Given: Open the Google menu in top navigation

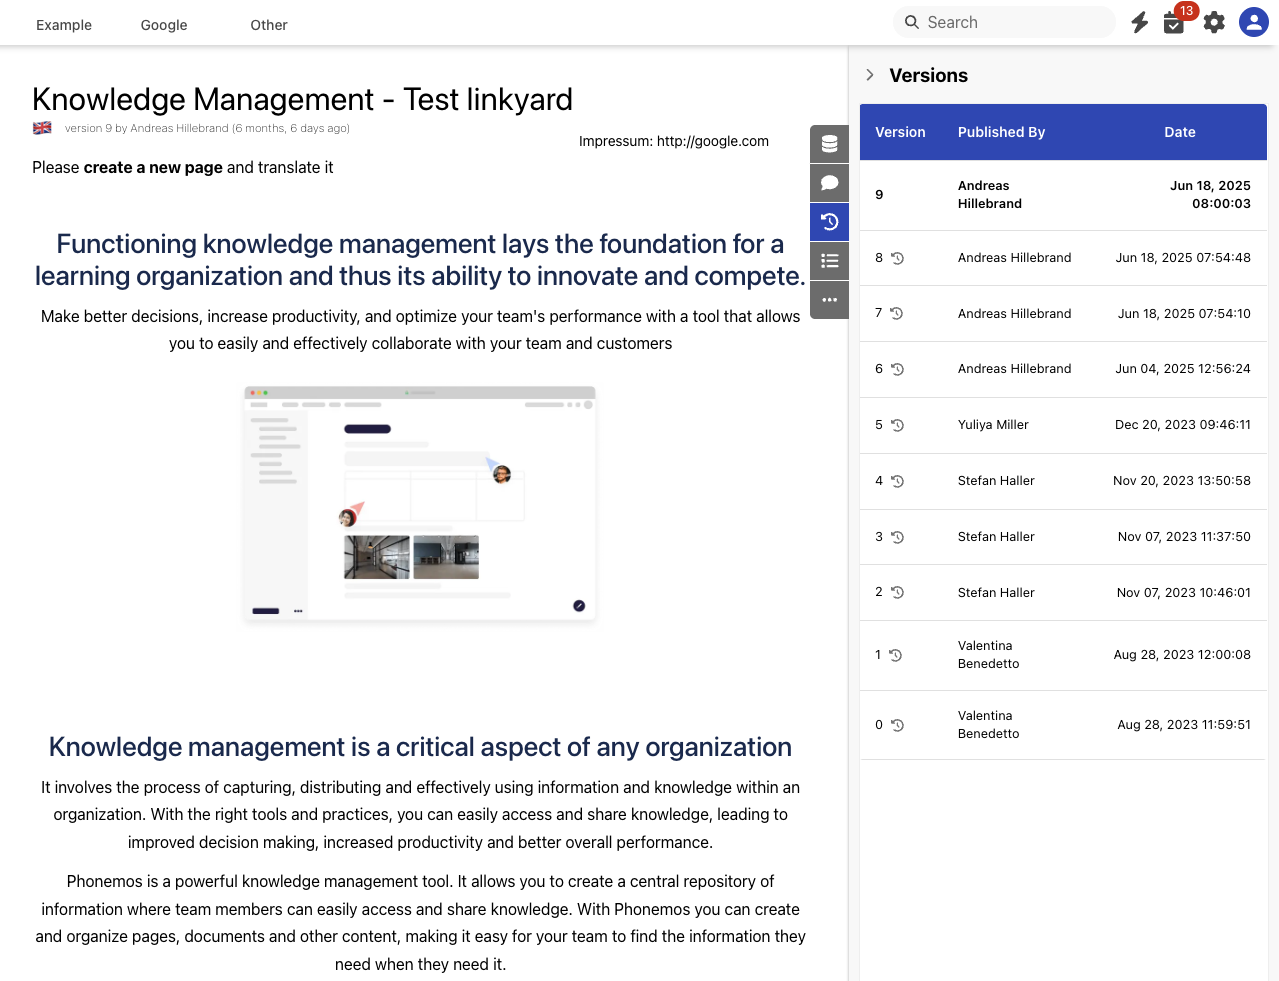Looking at the screenshot, I should (x=164, y=25).
